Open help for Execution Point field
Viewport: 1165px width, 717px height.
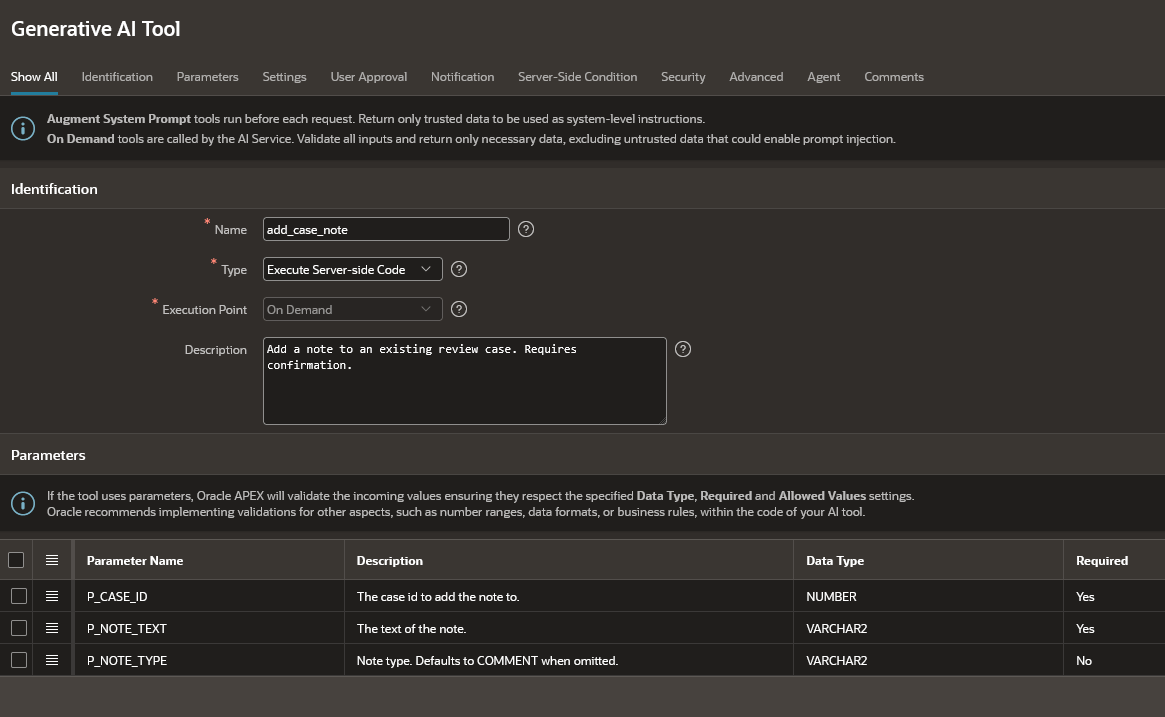(x=459, y=309)
